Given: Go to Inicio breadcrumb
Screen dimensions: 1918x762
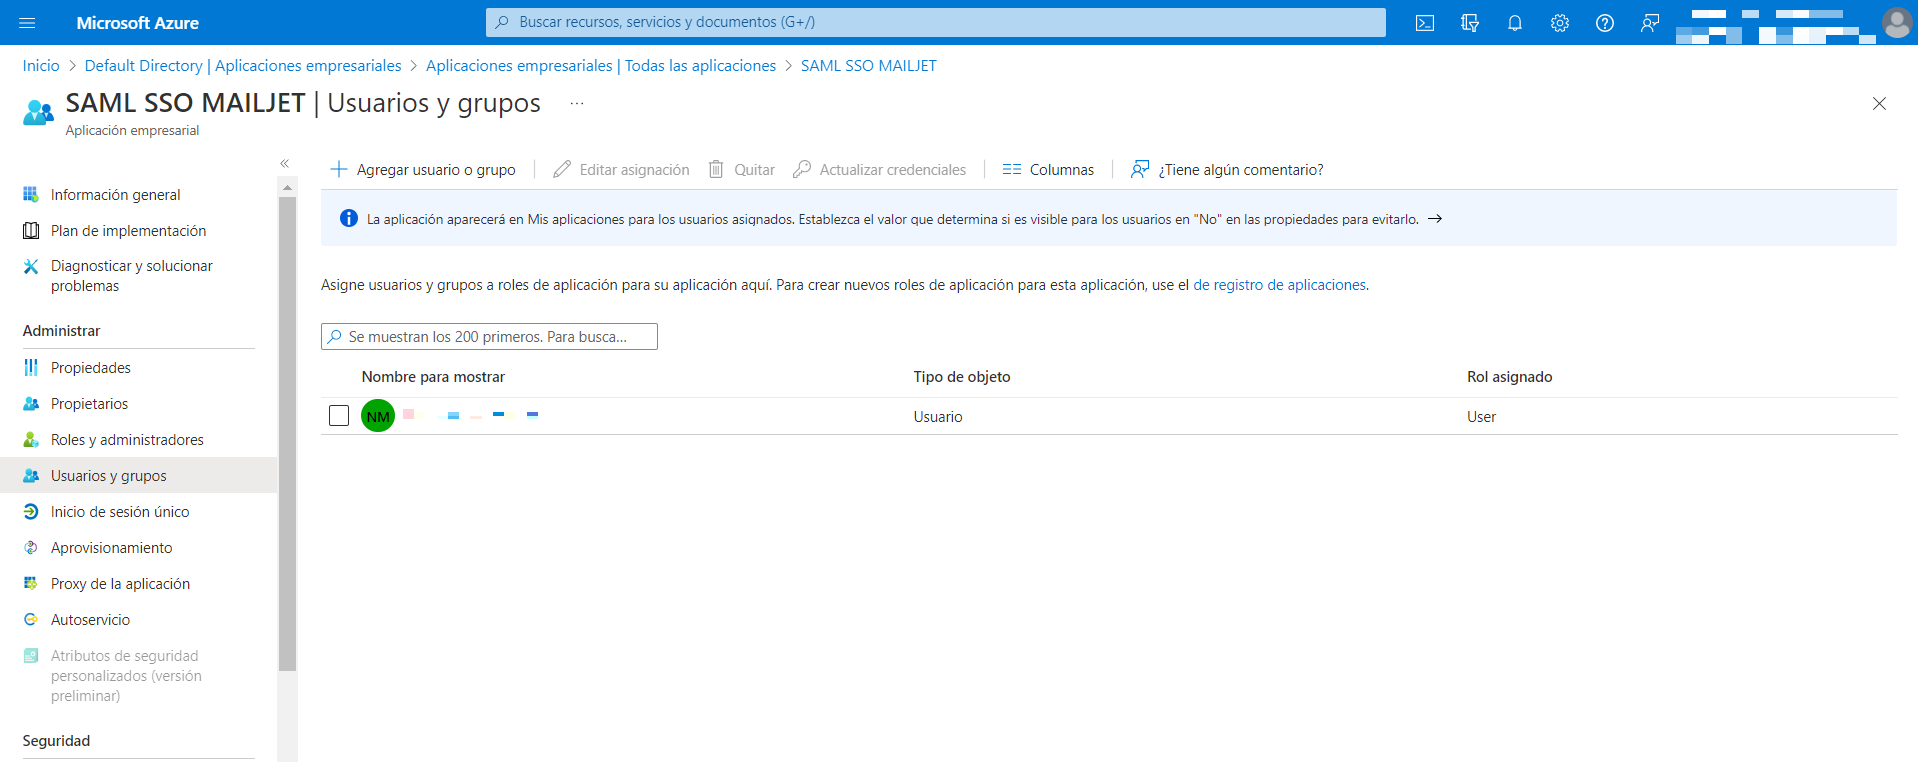Looking at the screenshot, I should pos(41,65).
